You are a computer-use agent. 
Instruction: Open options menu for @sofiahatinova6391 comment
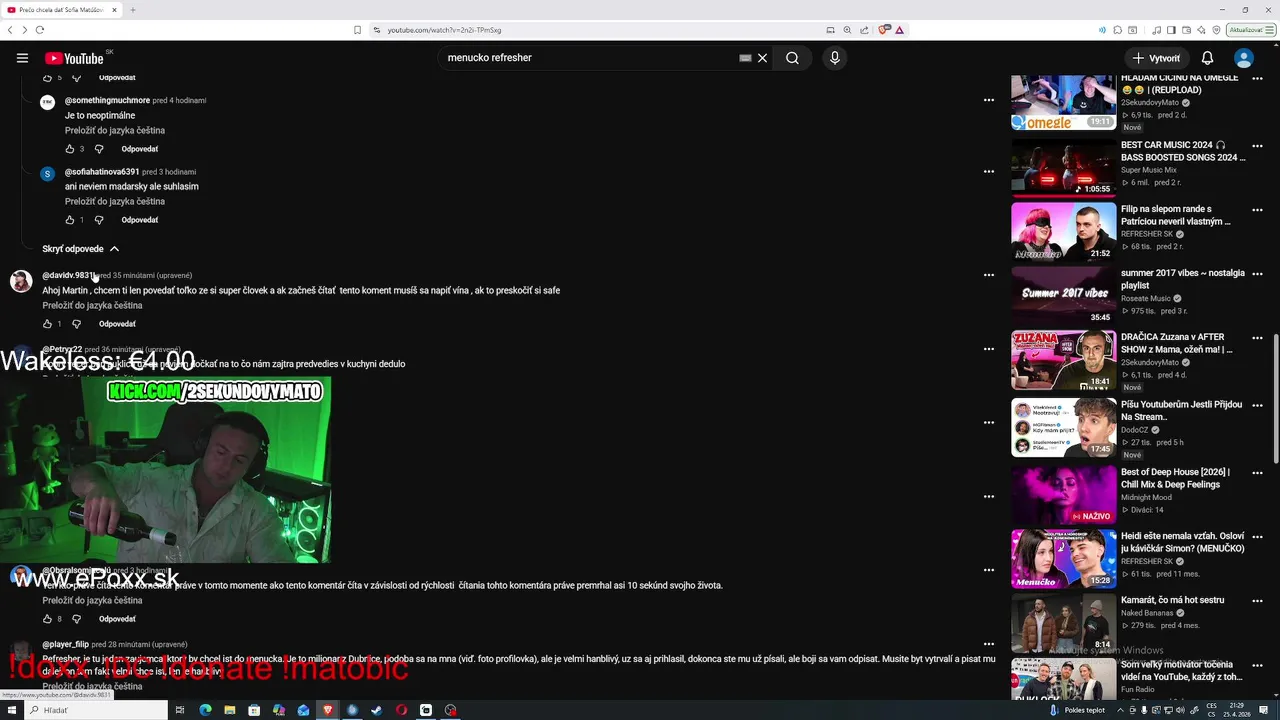[x=988, y=172]
